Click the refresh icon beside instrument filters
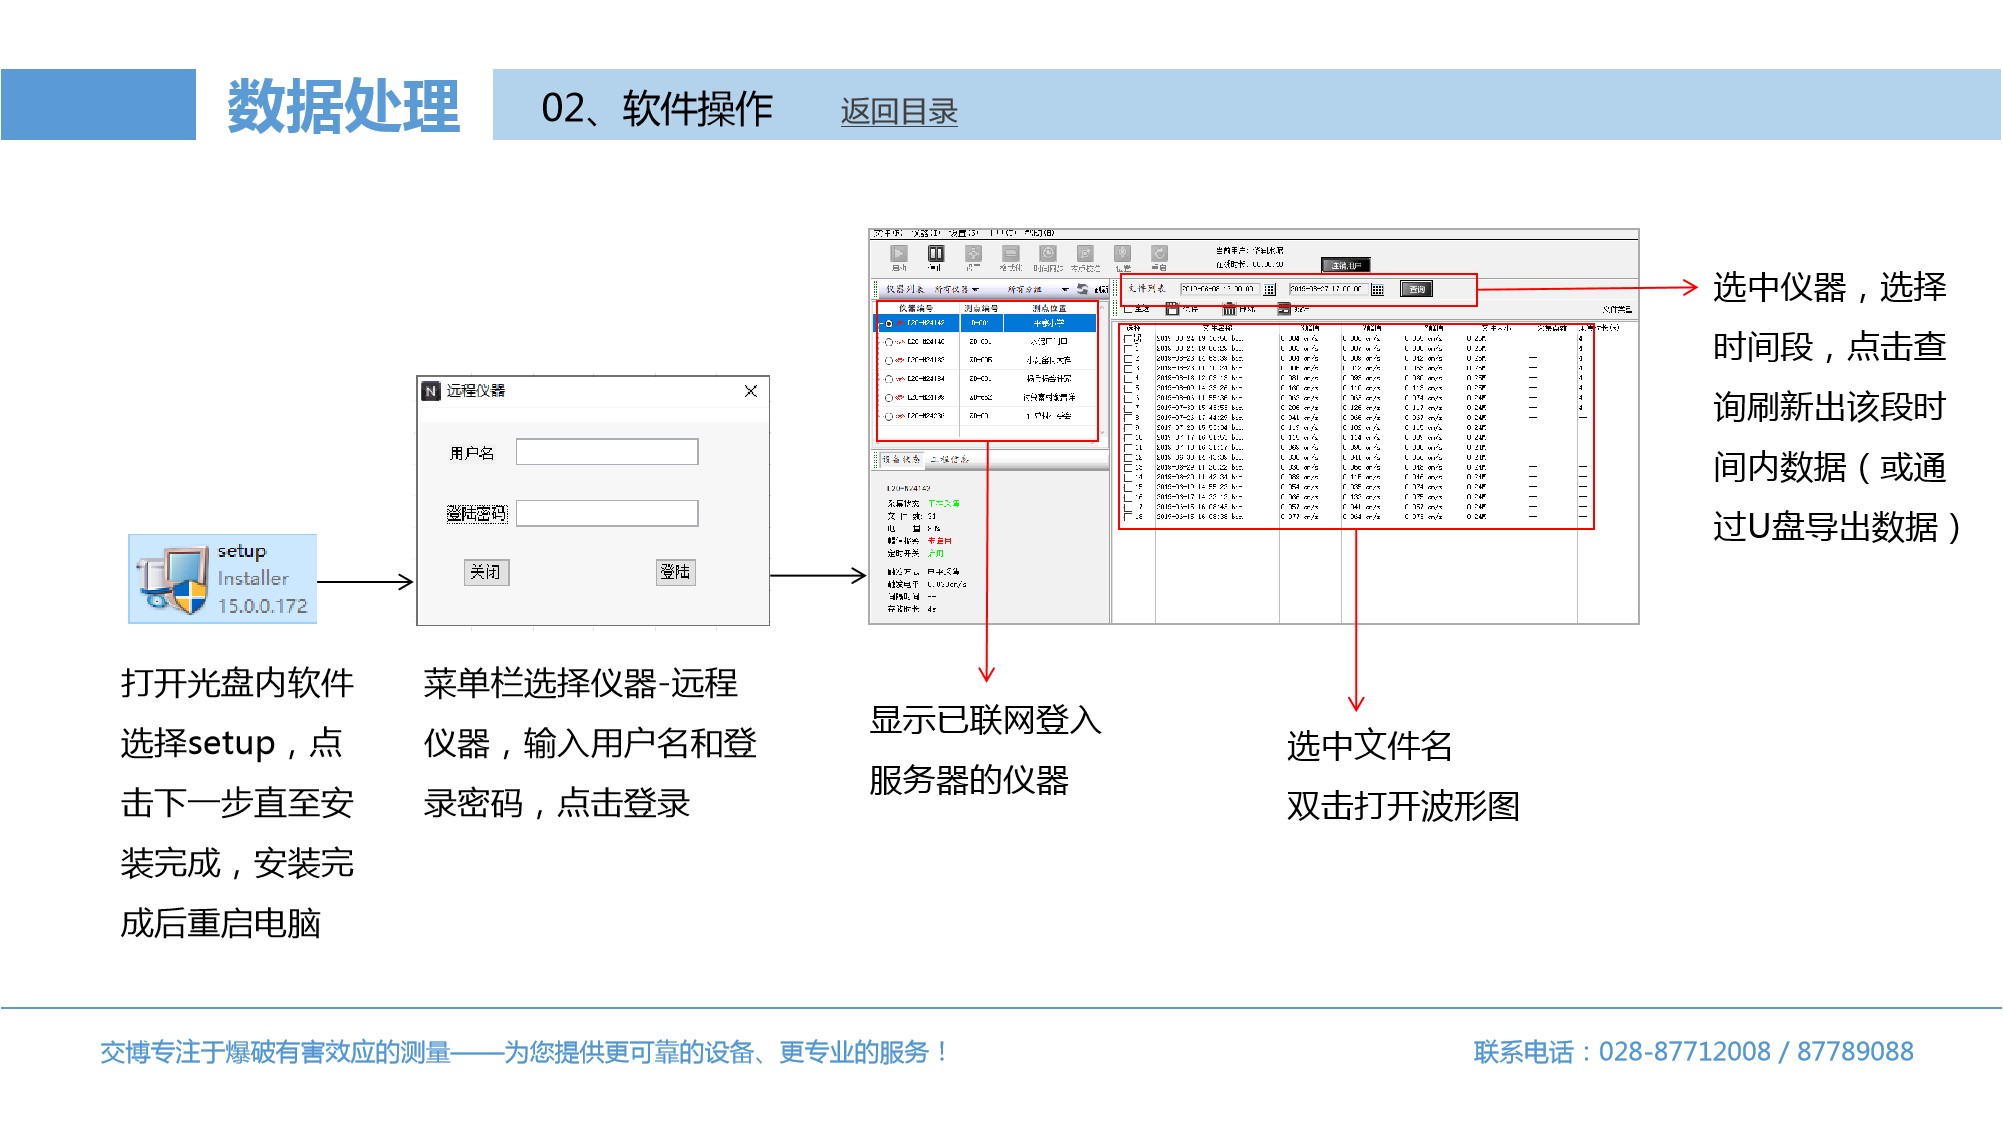The image size is (2003, 1129). (x=1082, y=289)
